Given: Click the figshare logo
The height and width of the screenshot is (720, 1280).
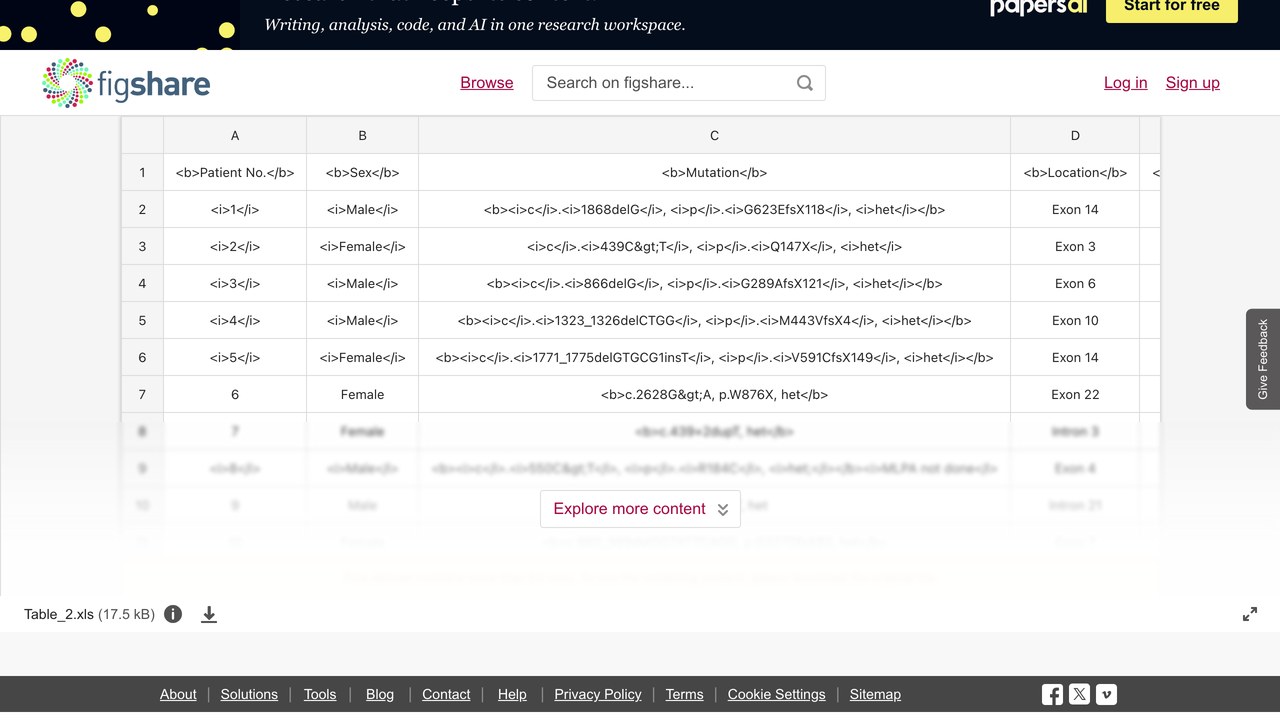Looking at the screenshot, I should pyautogui.click(x=126, y=83).
